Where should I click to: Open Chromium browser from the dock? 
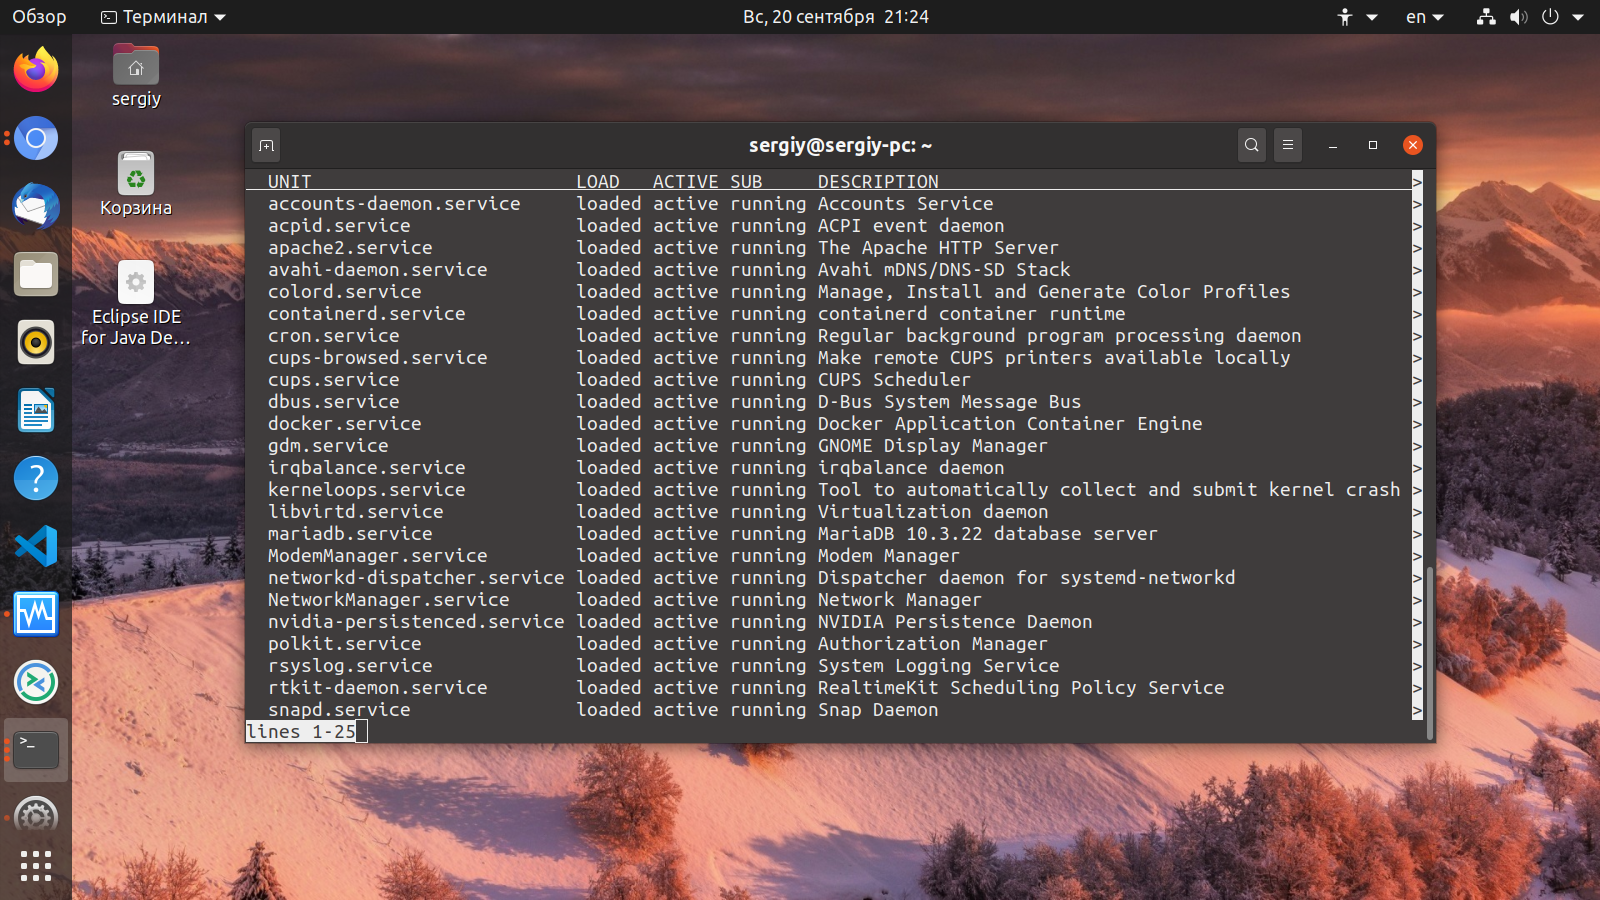pyautogui.click(x=36, y=138)
